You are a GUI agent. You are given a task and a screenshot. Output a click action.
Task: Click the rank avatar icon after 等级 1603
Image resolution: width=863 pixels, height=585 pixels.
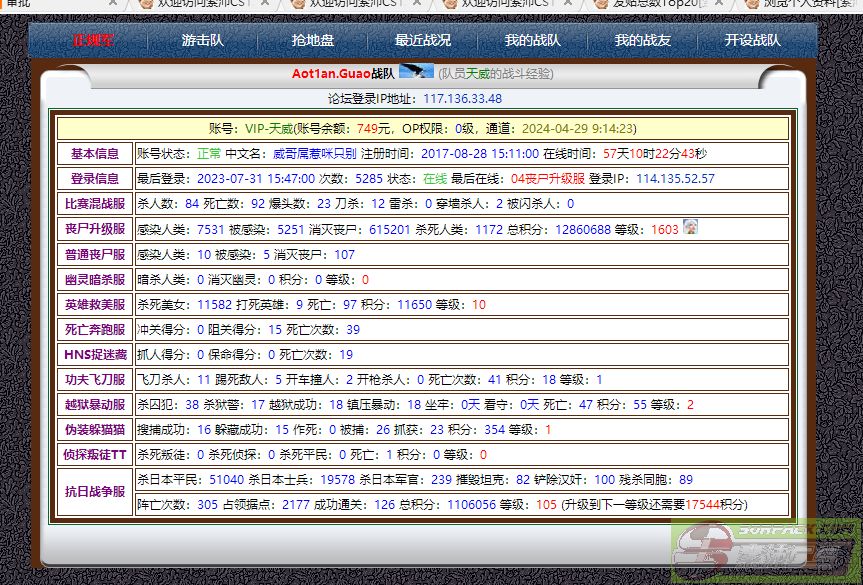tap(689, 227)
